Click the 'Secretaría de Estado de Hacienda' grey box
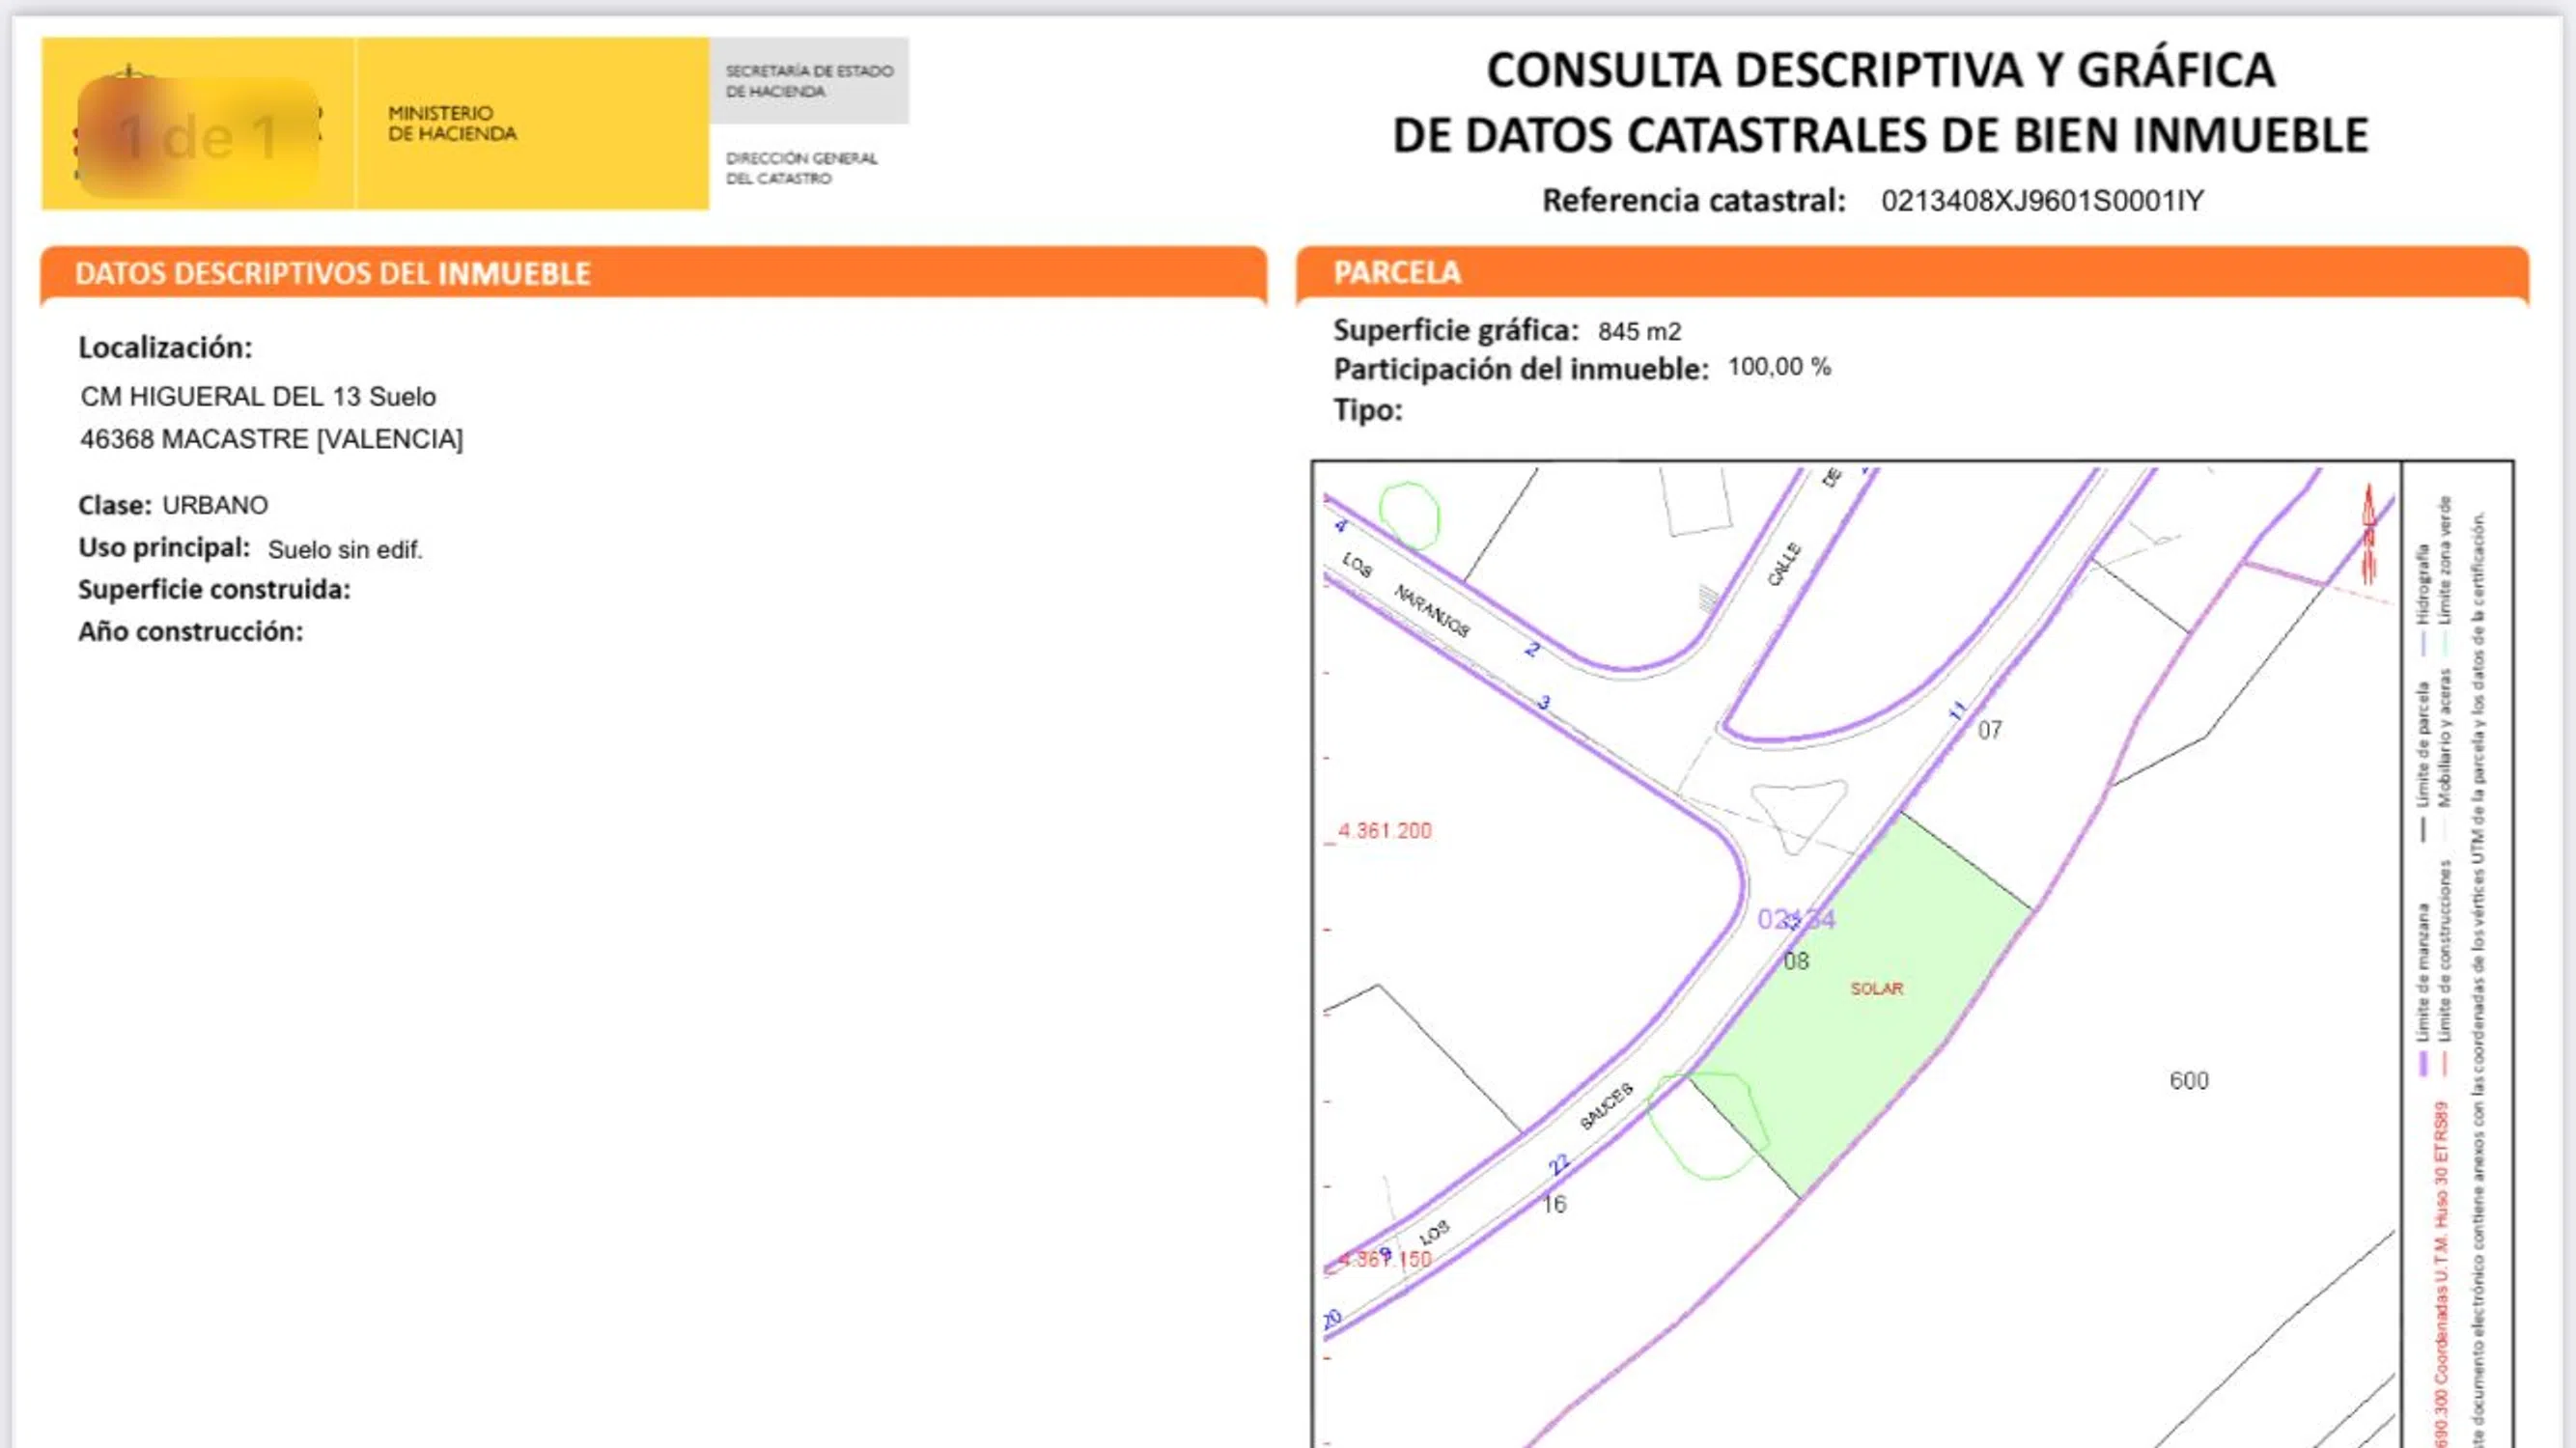The height and width of the screenshot is (1448, 2576). (x=809, y=81)
